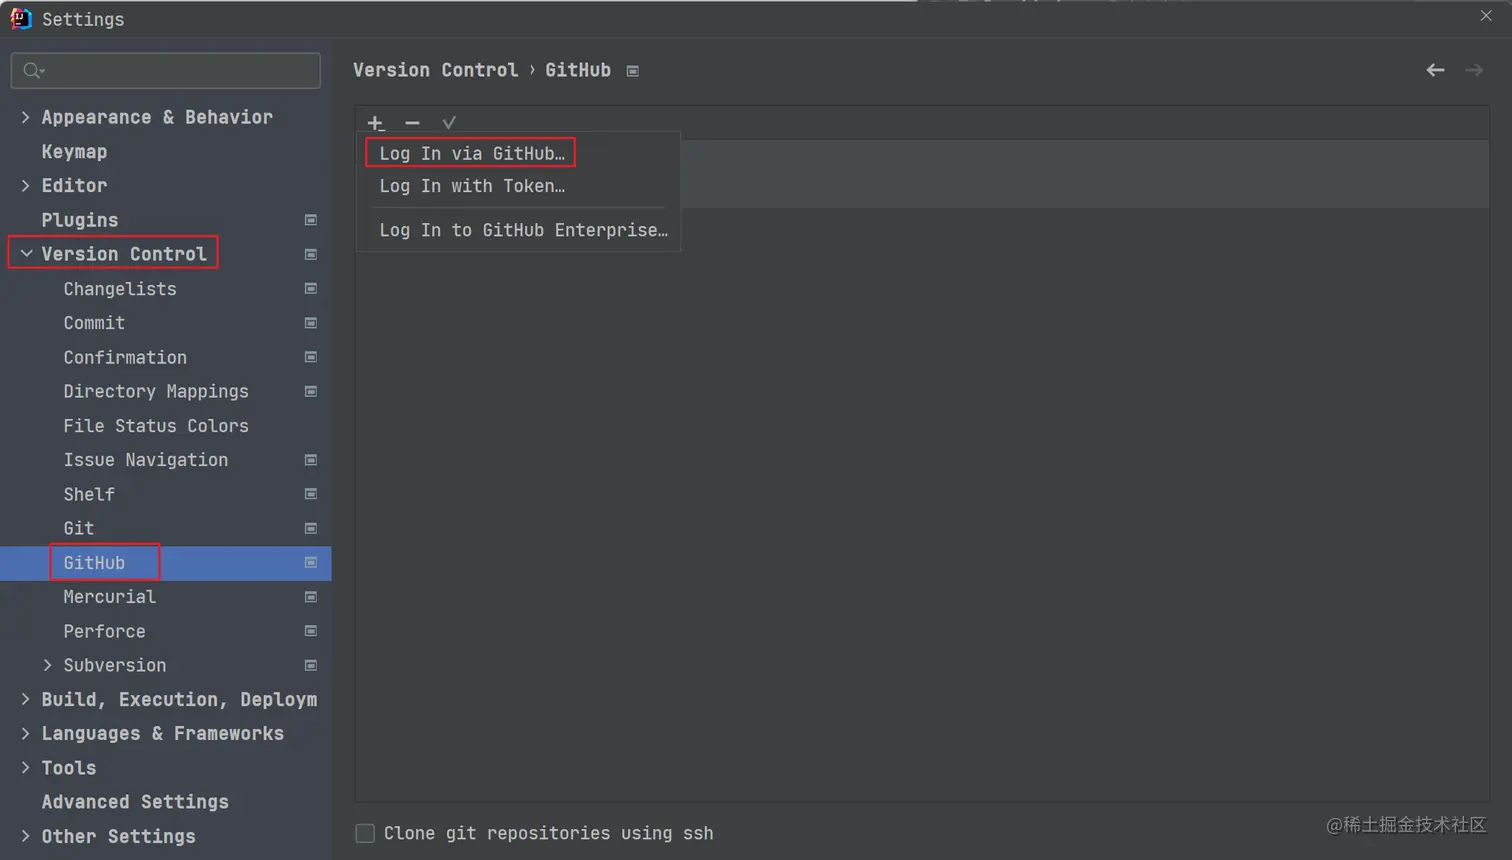Select Mercurial settings page
This screenshot has height=860, width=1512.
[x=110, y=597]
